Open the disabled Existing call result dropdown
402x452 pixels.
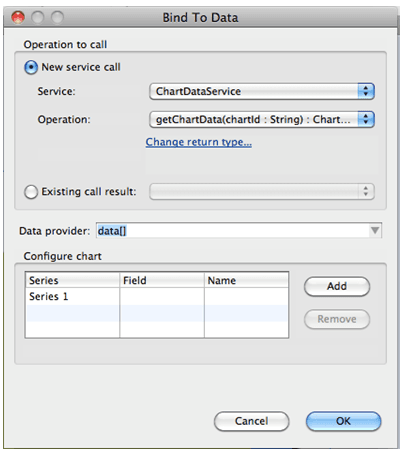coord(262,192)
